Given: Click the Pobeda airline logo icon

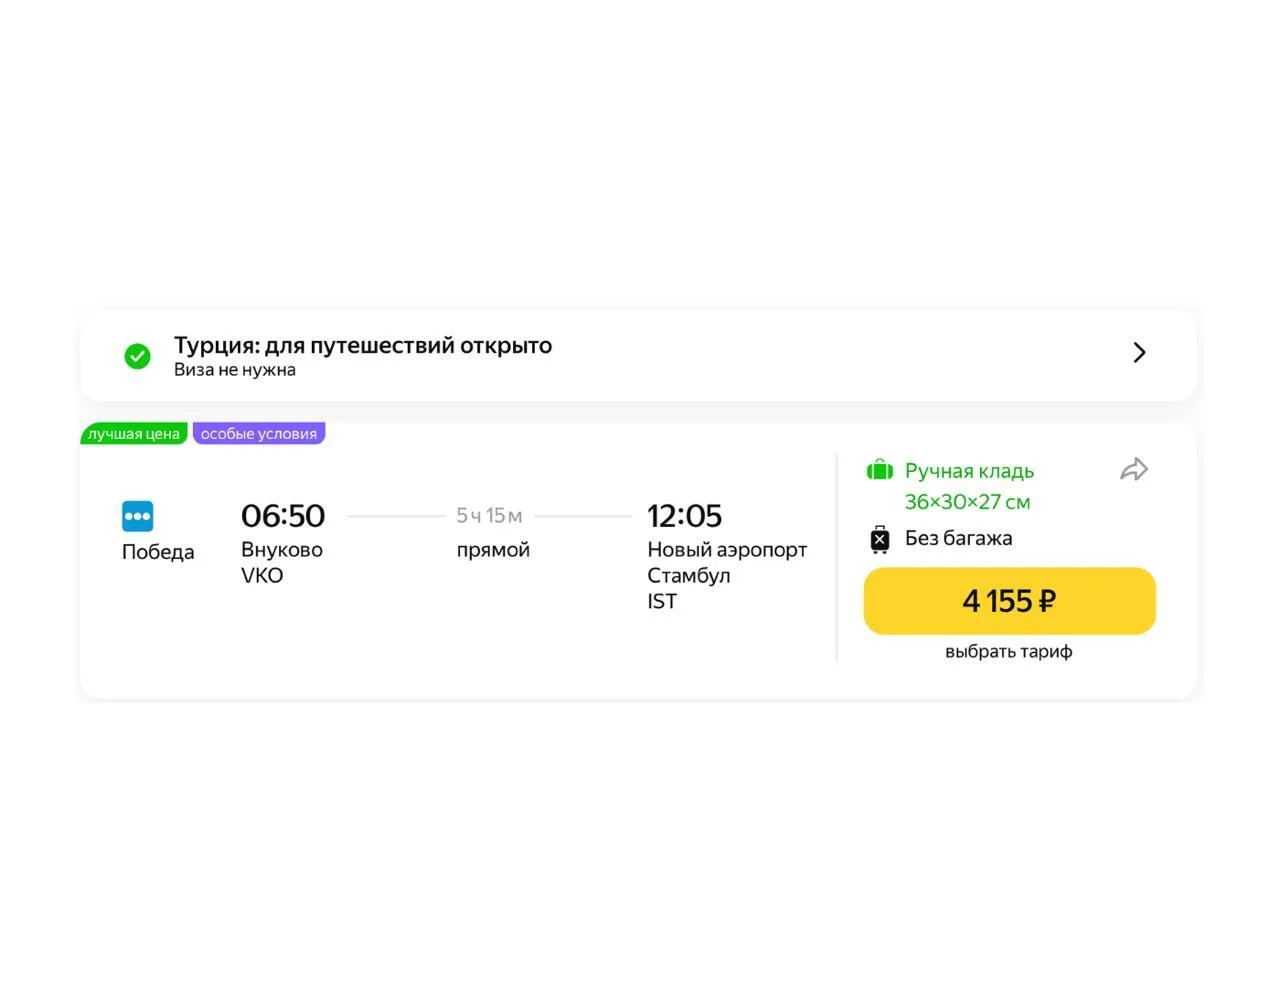Looking at the screenshot, I should [137, 516].
